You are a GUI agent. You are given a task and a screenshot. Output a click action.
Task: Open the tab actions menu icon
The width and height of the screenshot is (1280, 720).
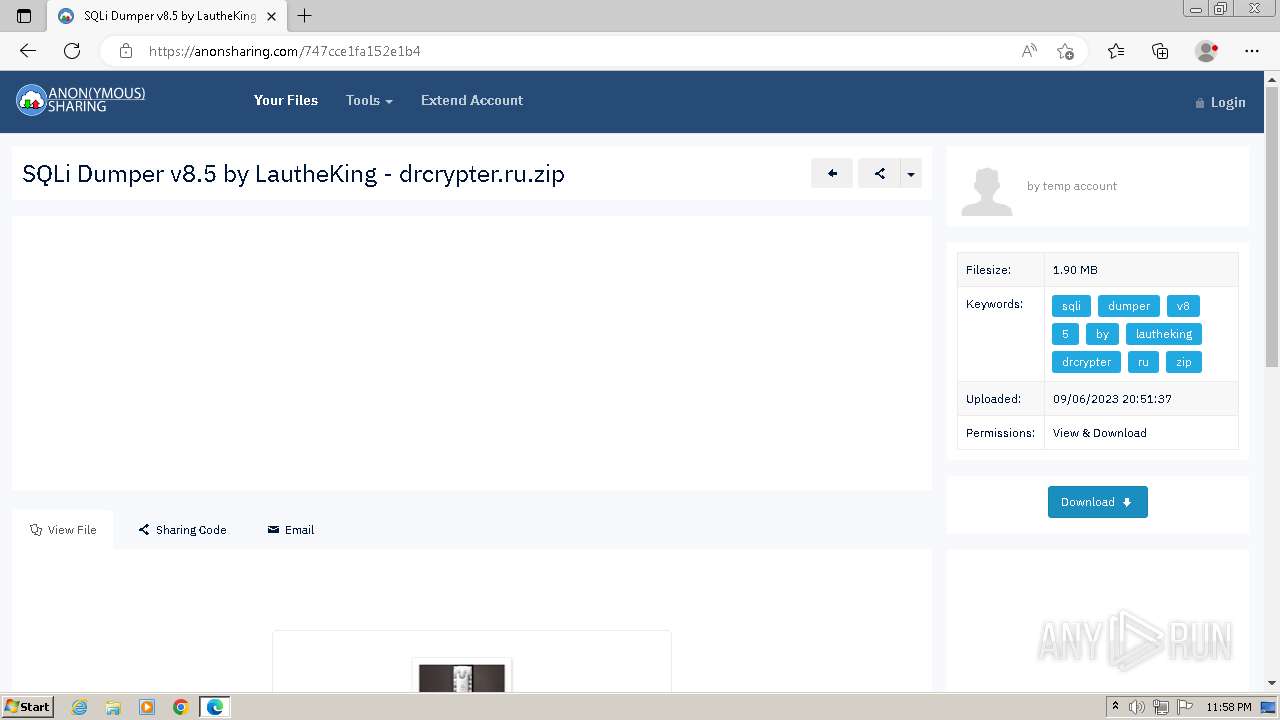[x=24, y=16]
